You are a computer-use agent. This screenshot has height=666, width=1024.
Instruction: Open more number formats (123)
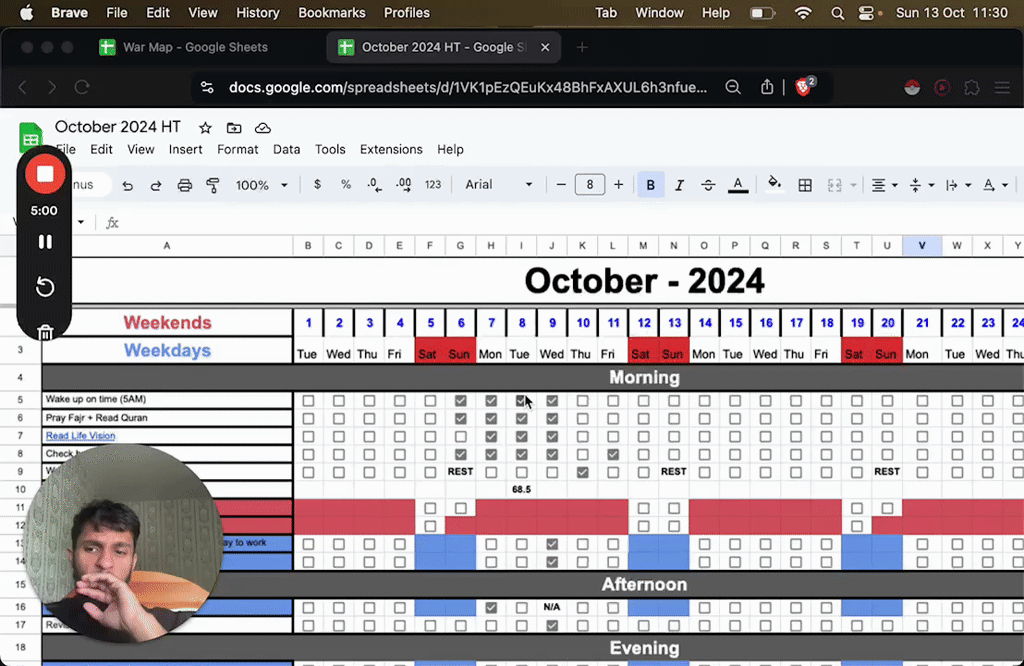433,185
